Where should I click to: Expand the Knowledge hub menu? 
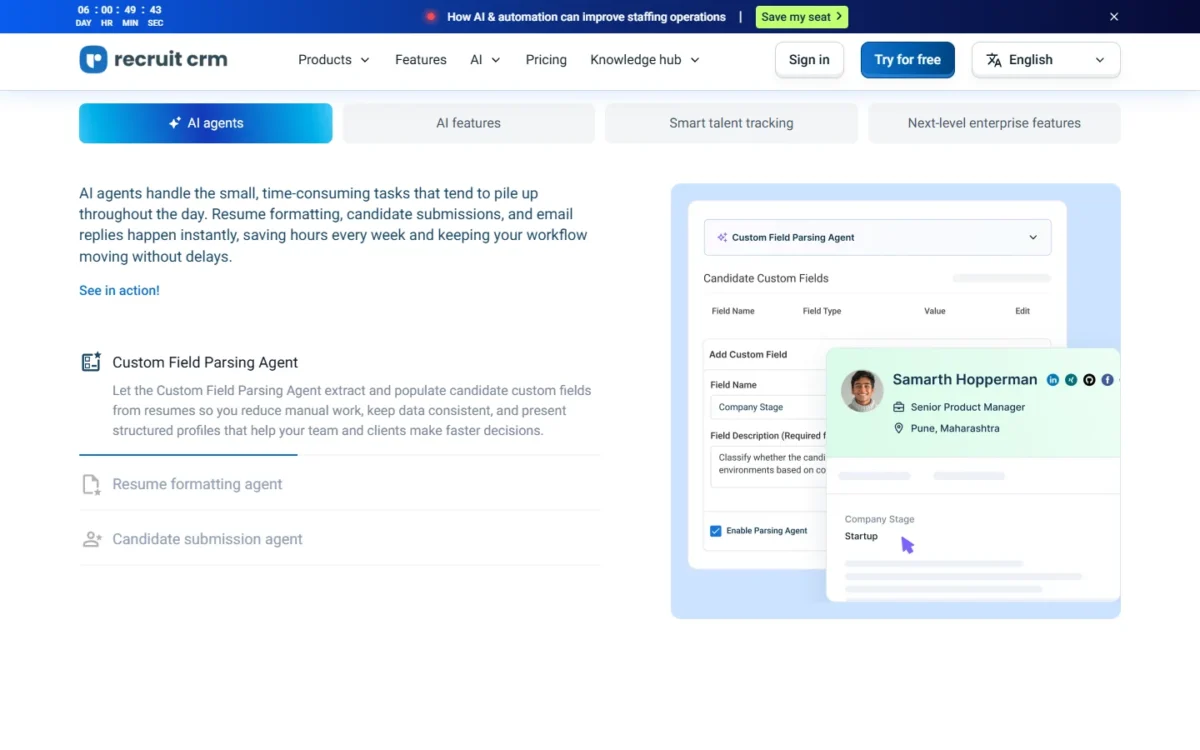coord(645,60)
